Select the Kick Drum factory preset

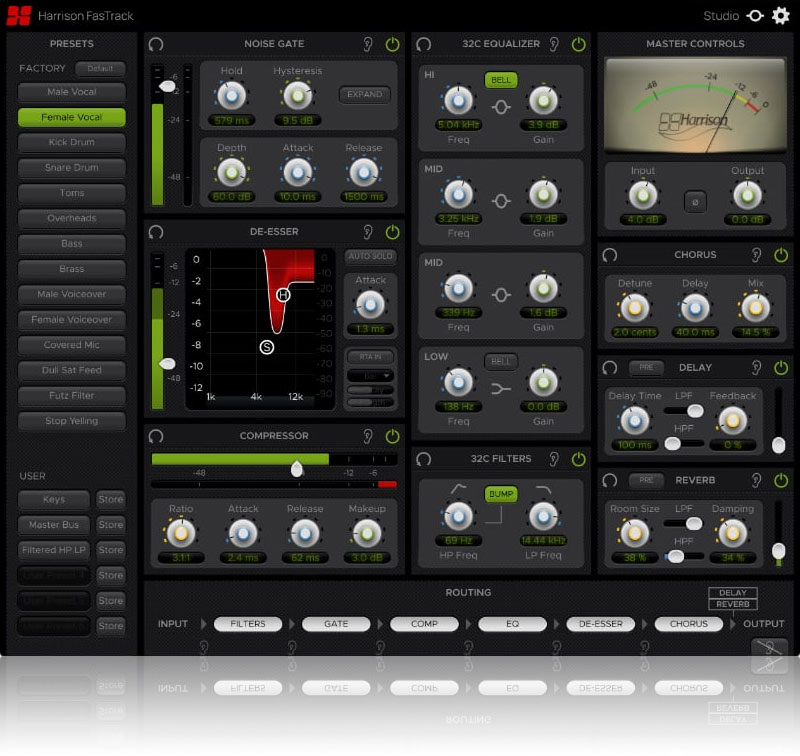tap(72, 143)
